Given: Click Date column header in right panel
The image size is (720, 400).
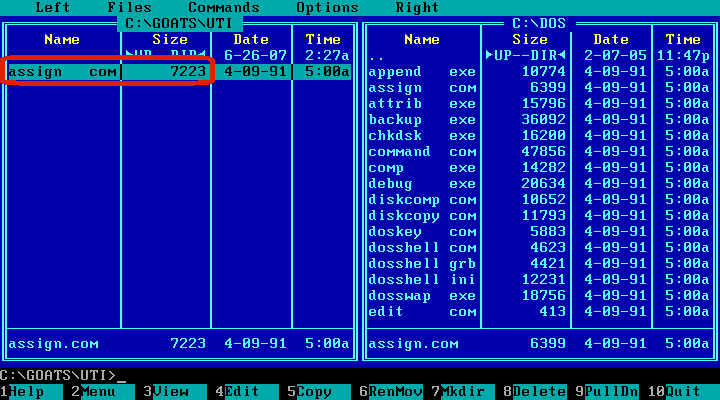Looking at the screenshot, I should [611, 39].
